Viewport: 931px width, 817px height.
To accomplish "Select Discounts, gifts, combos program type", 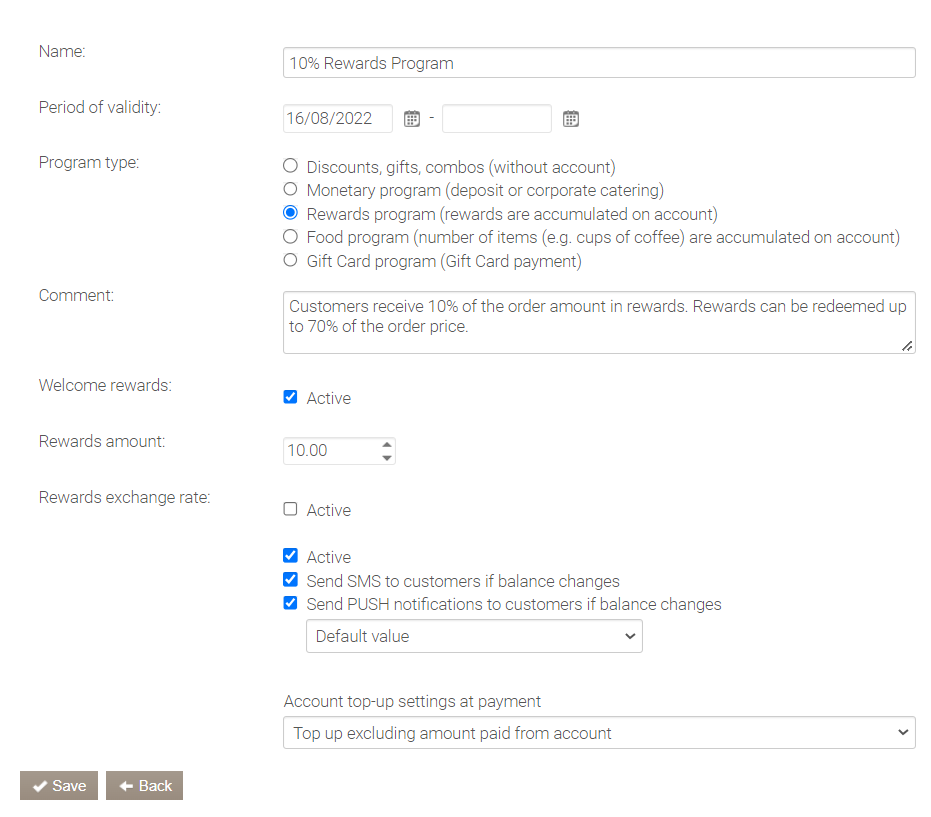I will point(291,166).
